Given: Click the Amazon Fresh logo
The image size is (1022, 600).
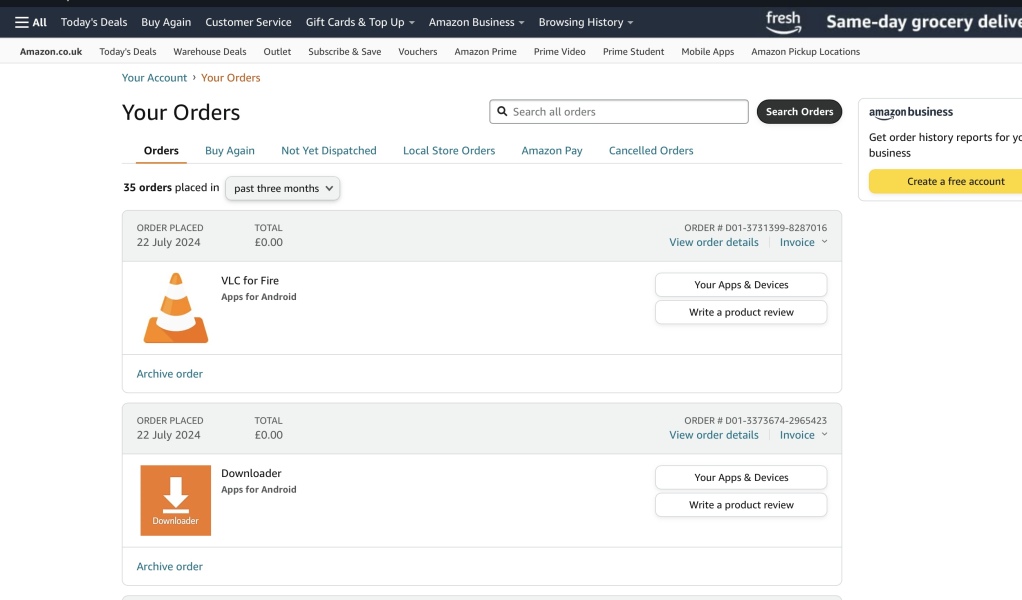Looking at the screenshot, I should click(783, 22).
